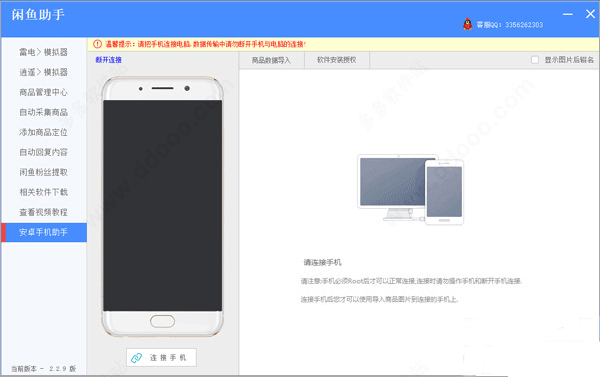Screen dimensions: 600x377
Task: Select 自动回复内容 in sidebar
Action: pos(44,152)
